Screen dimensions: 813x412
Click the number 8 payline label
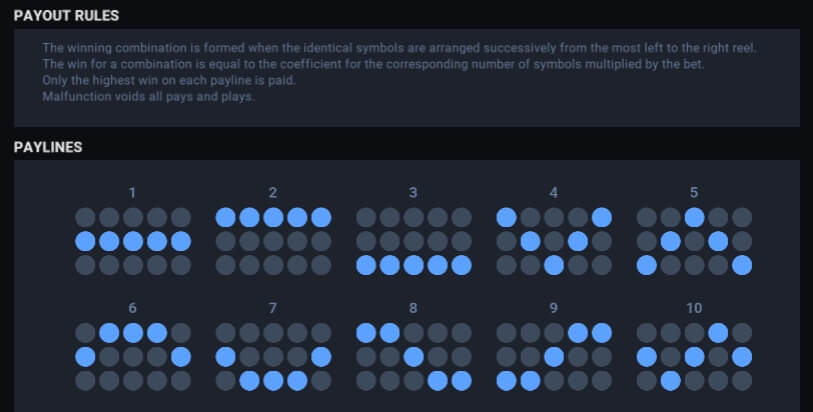point(413,308)
